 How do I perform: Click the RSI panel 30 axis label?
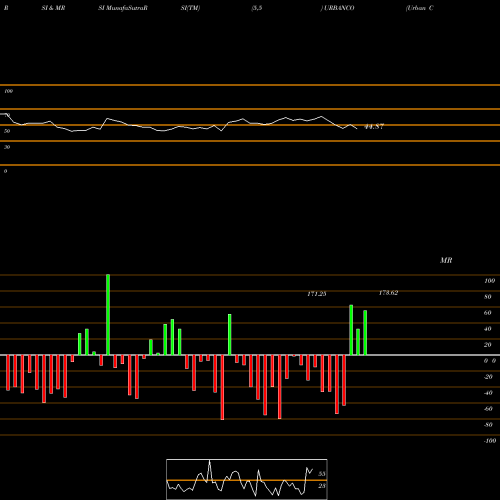(7, 147)
